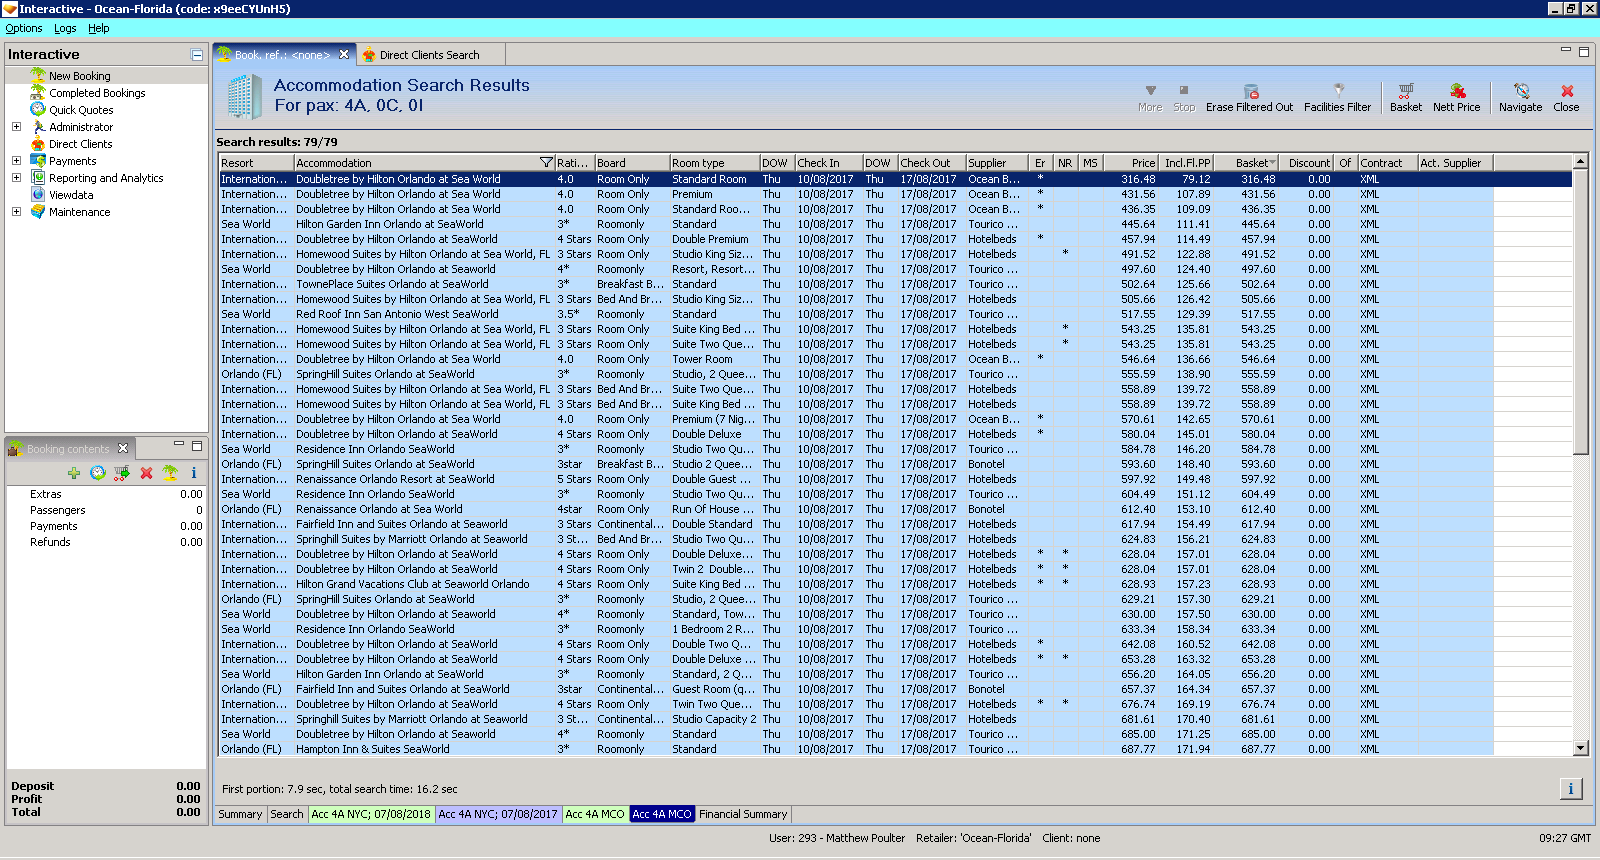Click the Navigate compass icon
Viewport: 1600px width, 860px height.
(1520, 91)
